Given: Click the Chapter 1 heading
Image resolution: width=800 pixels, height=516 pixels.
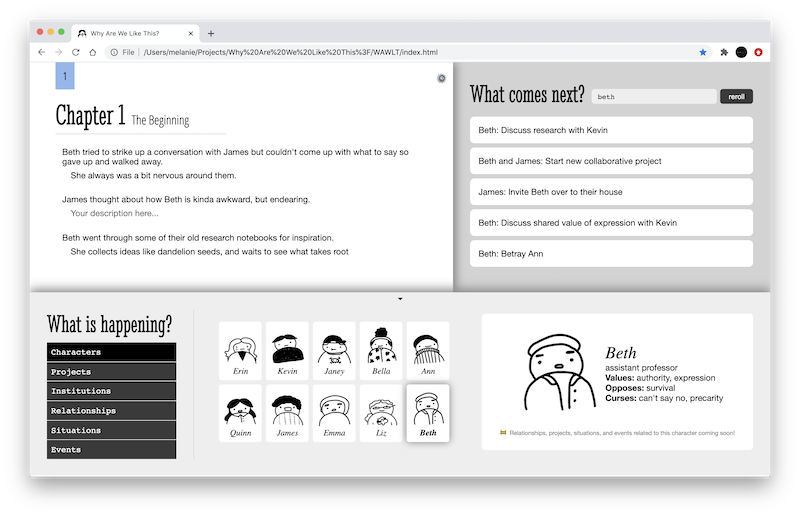Looking at the screenshot, I should [90, 115].
